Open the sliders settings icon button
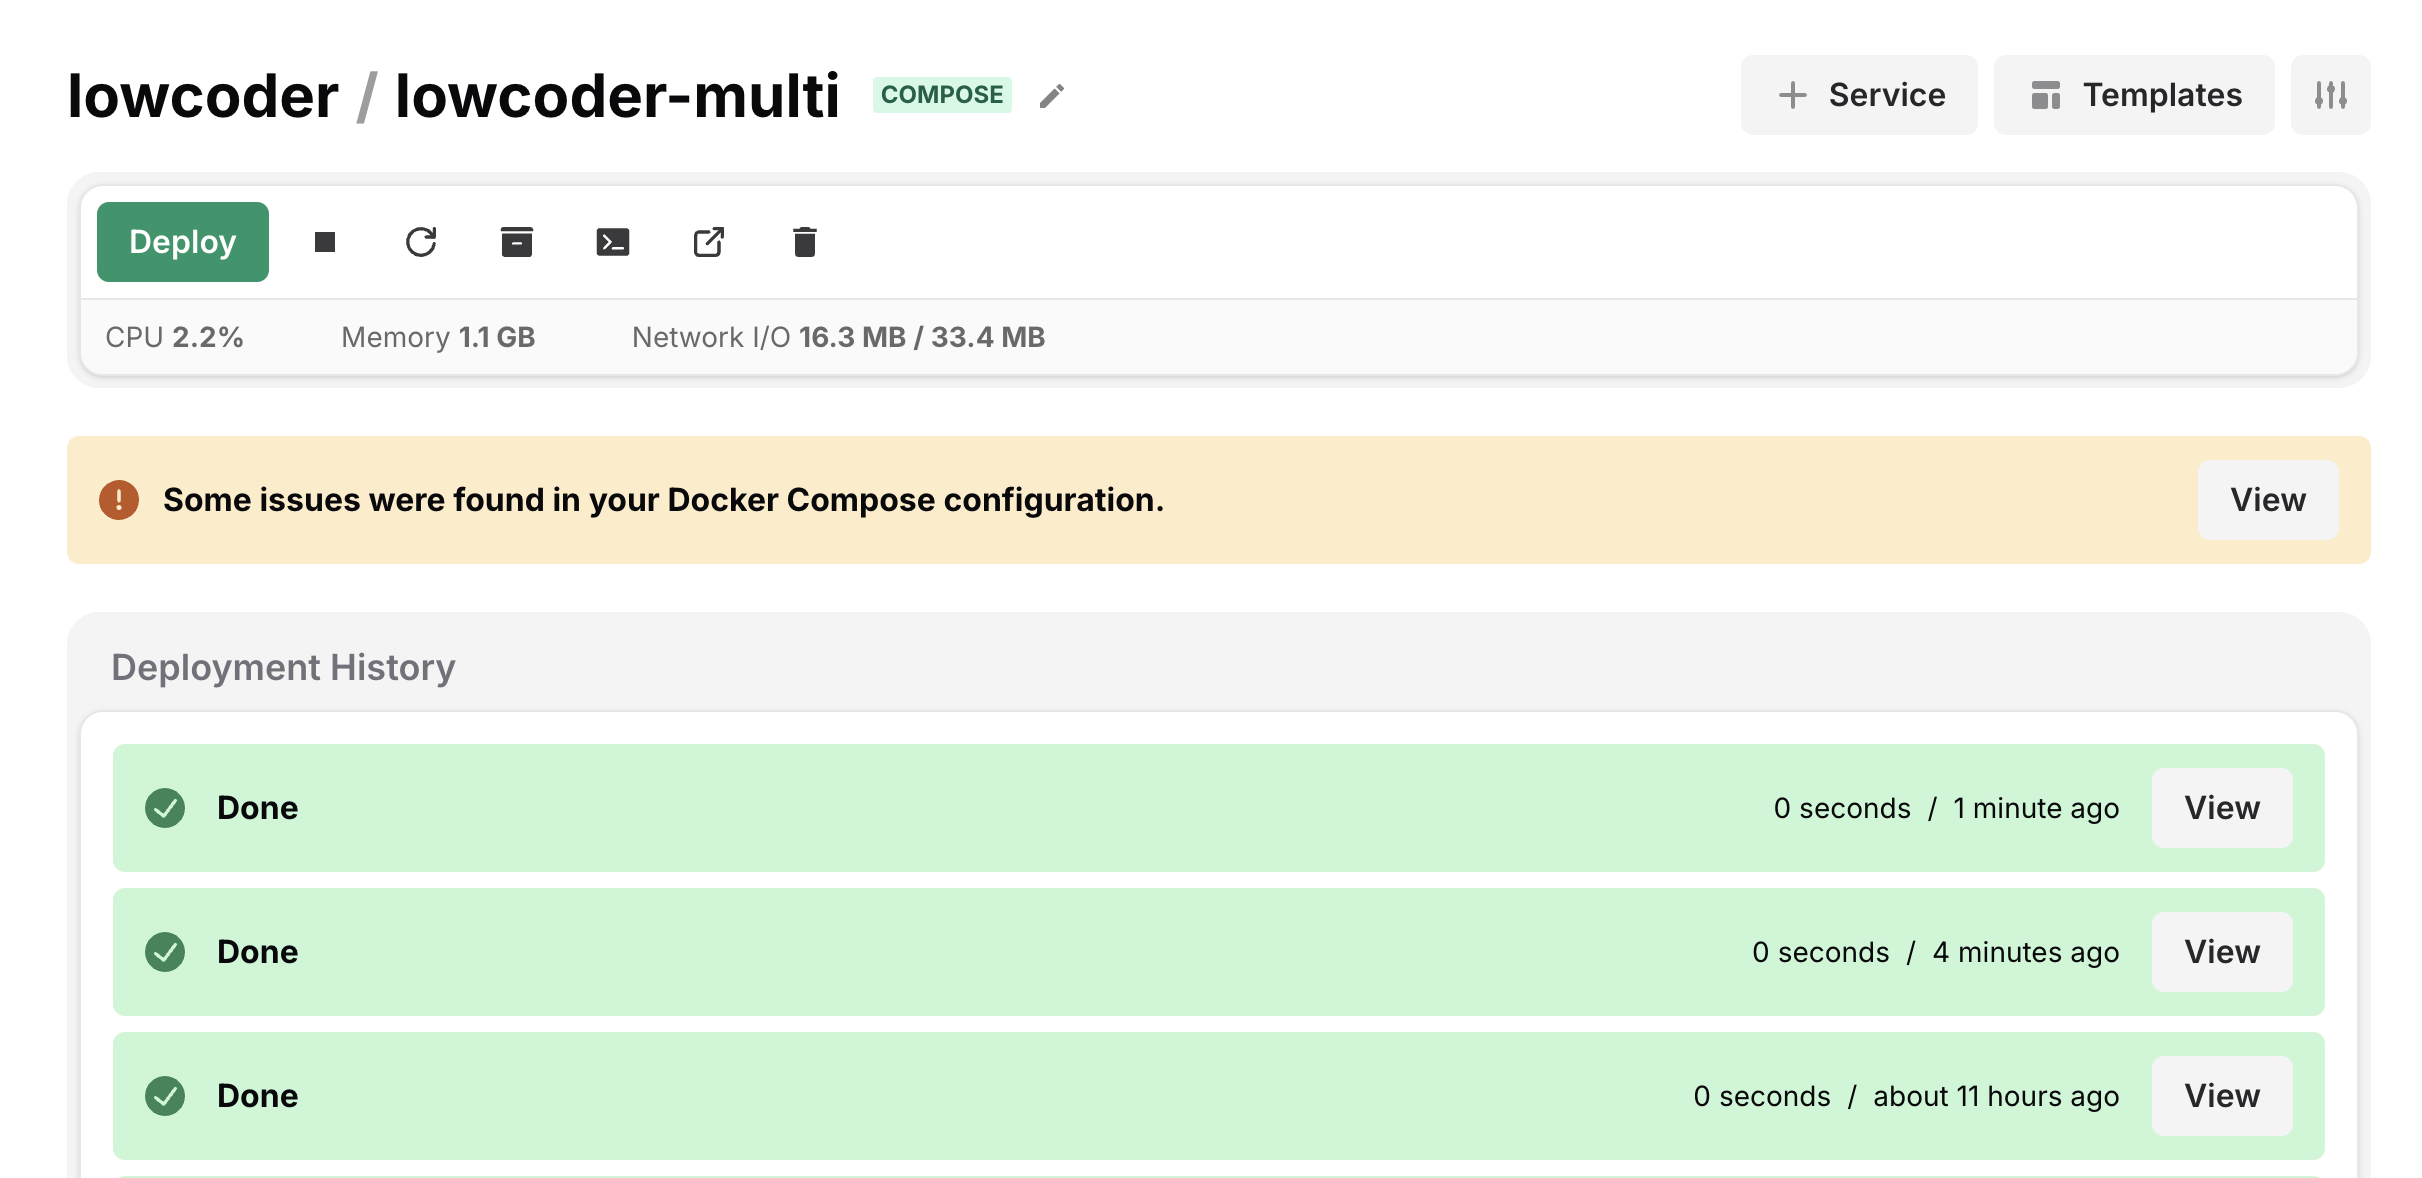Screen dimensions: 2422x1178 click(2330, 95)
